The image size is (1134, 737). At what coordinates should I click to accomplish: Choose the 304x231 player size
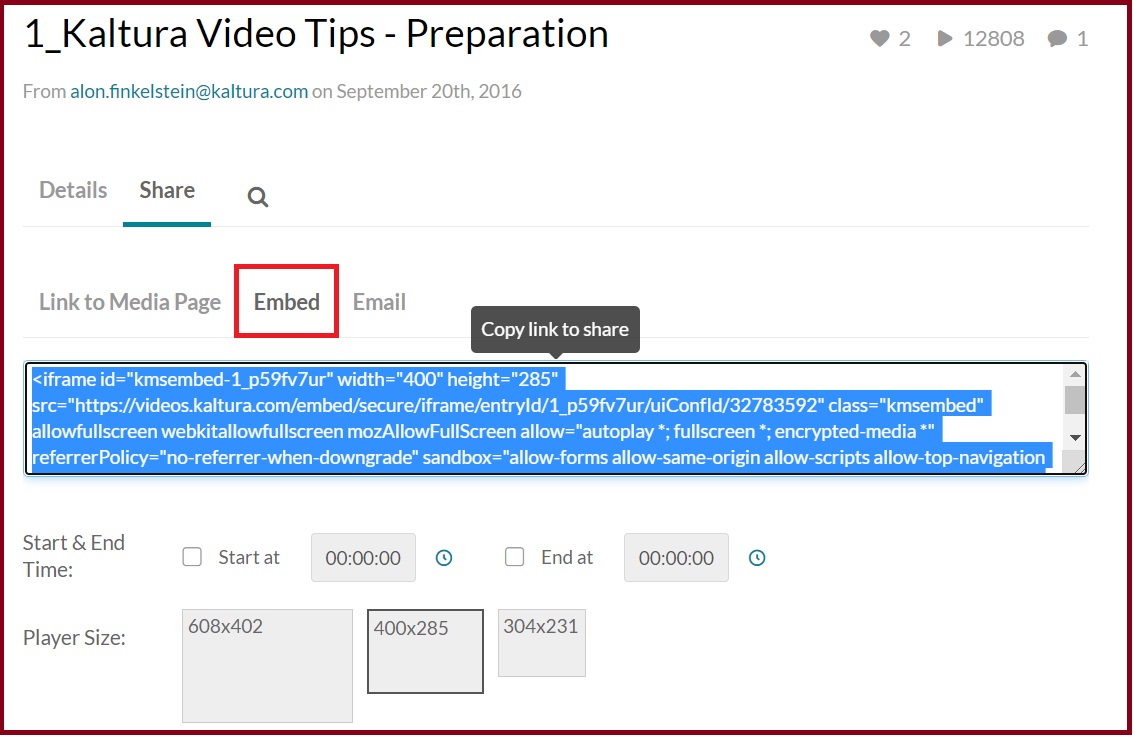point(542,643)
